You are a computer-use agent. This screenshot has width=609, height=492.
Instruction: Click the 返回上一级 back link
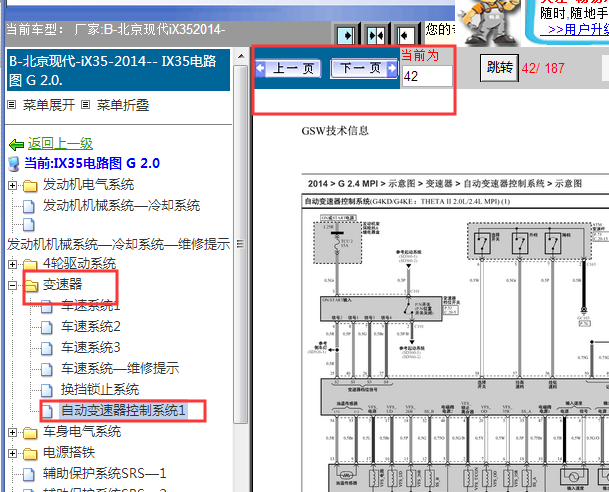coord(60,144)
